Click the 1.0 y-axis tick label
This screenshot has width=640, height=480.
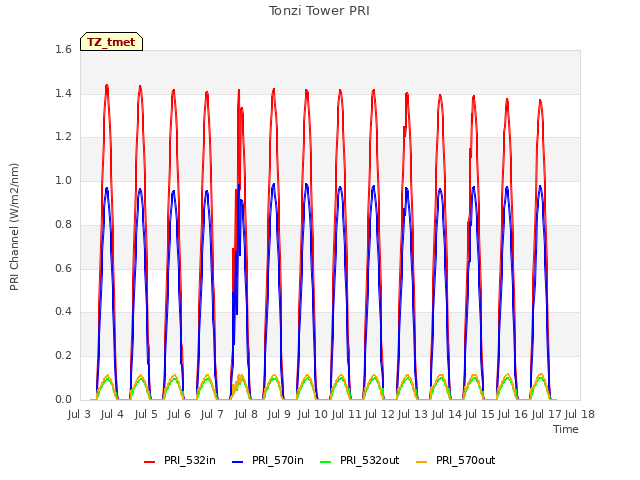pos(63,180)
